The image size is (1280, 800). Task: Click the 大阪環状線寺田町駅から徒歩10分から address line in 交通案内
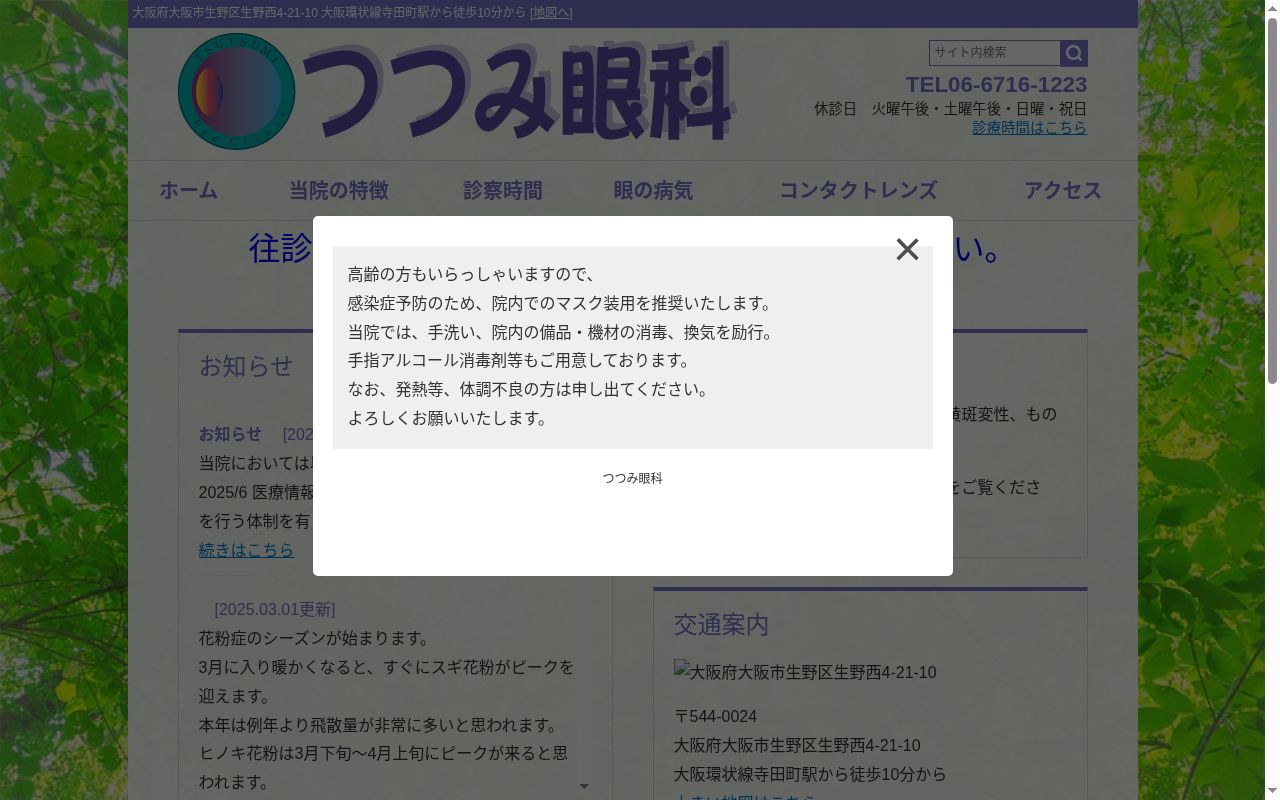pos(810,775)
